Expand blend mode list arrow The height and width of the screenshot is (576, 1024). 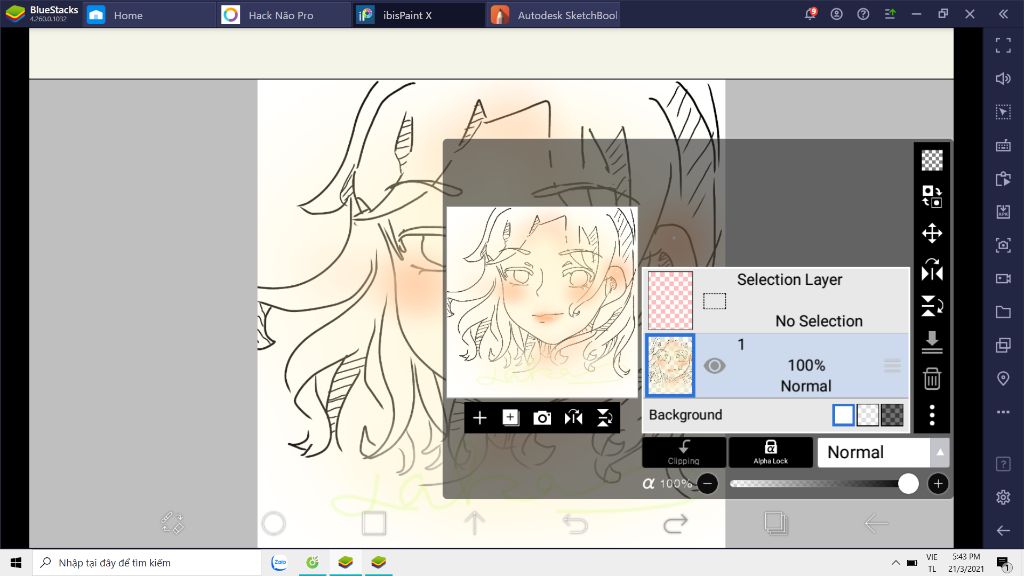pos(940,452)
